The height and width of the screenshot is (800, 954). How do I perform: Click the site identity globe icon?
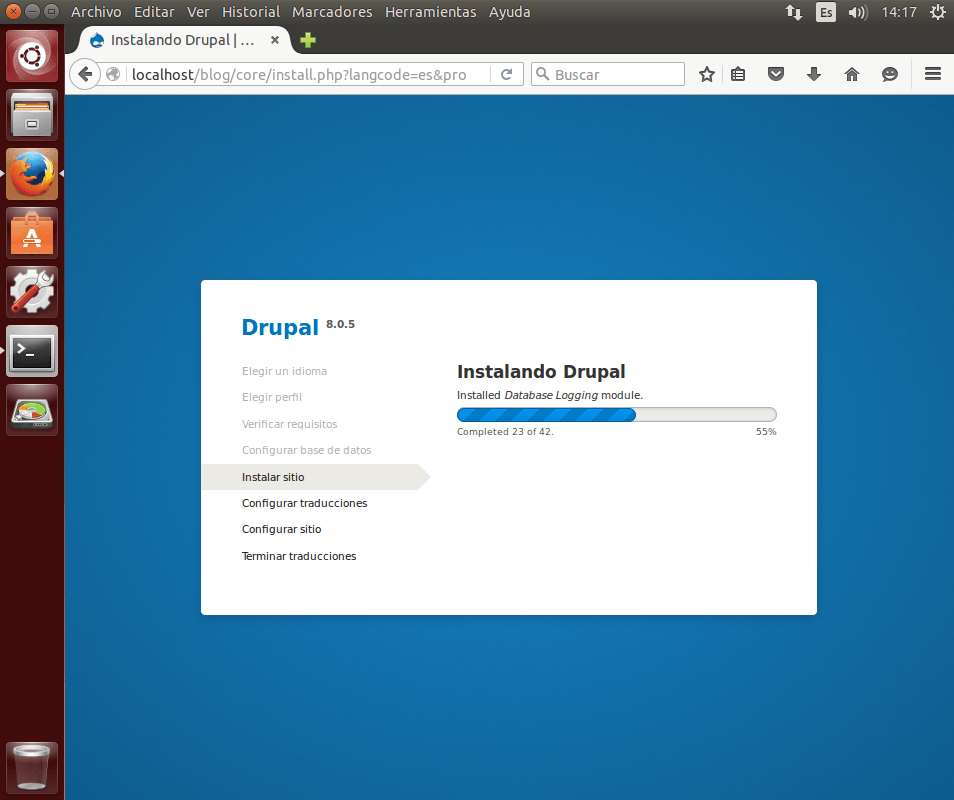tap(113, 75)
